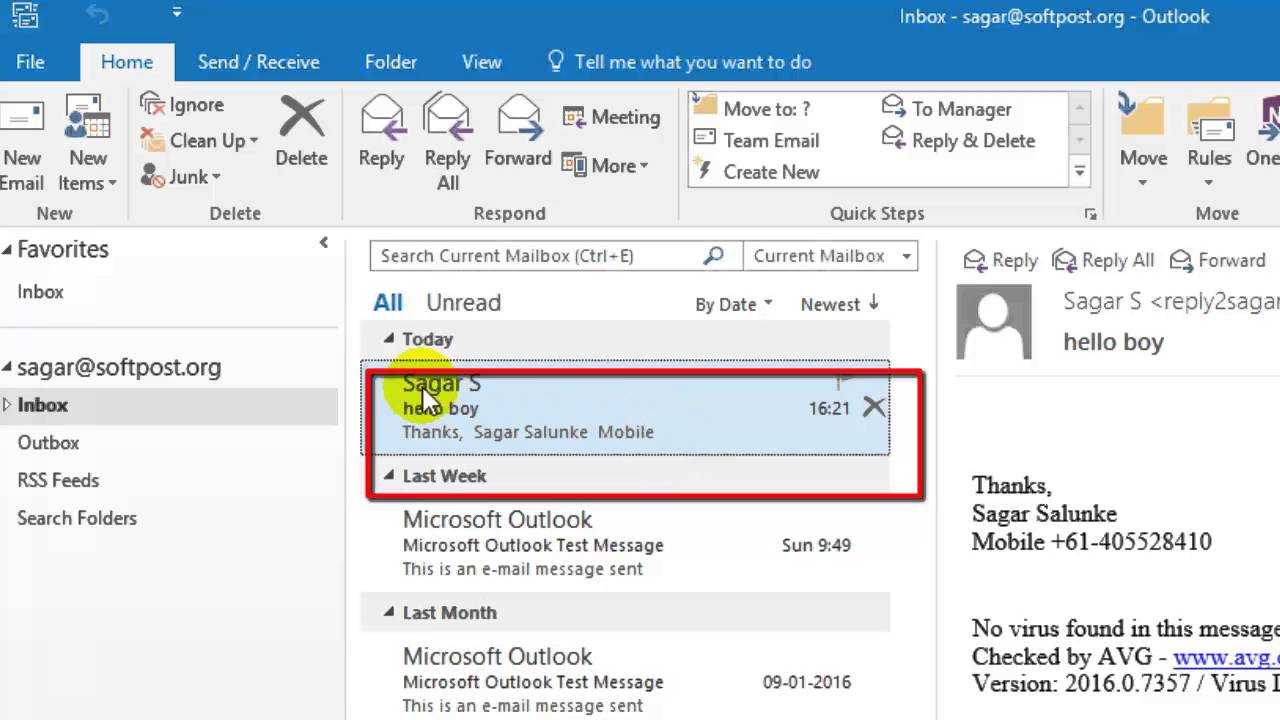The height and width of the screenshot is (720, 1280).
Task: Open the Quick Access Toolbar customize arrow
Action: [x=176, y=13]
